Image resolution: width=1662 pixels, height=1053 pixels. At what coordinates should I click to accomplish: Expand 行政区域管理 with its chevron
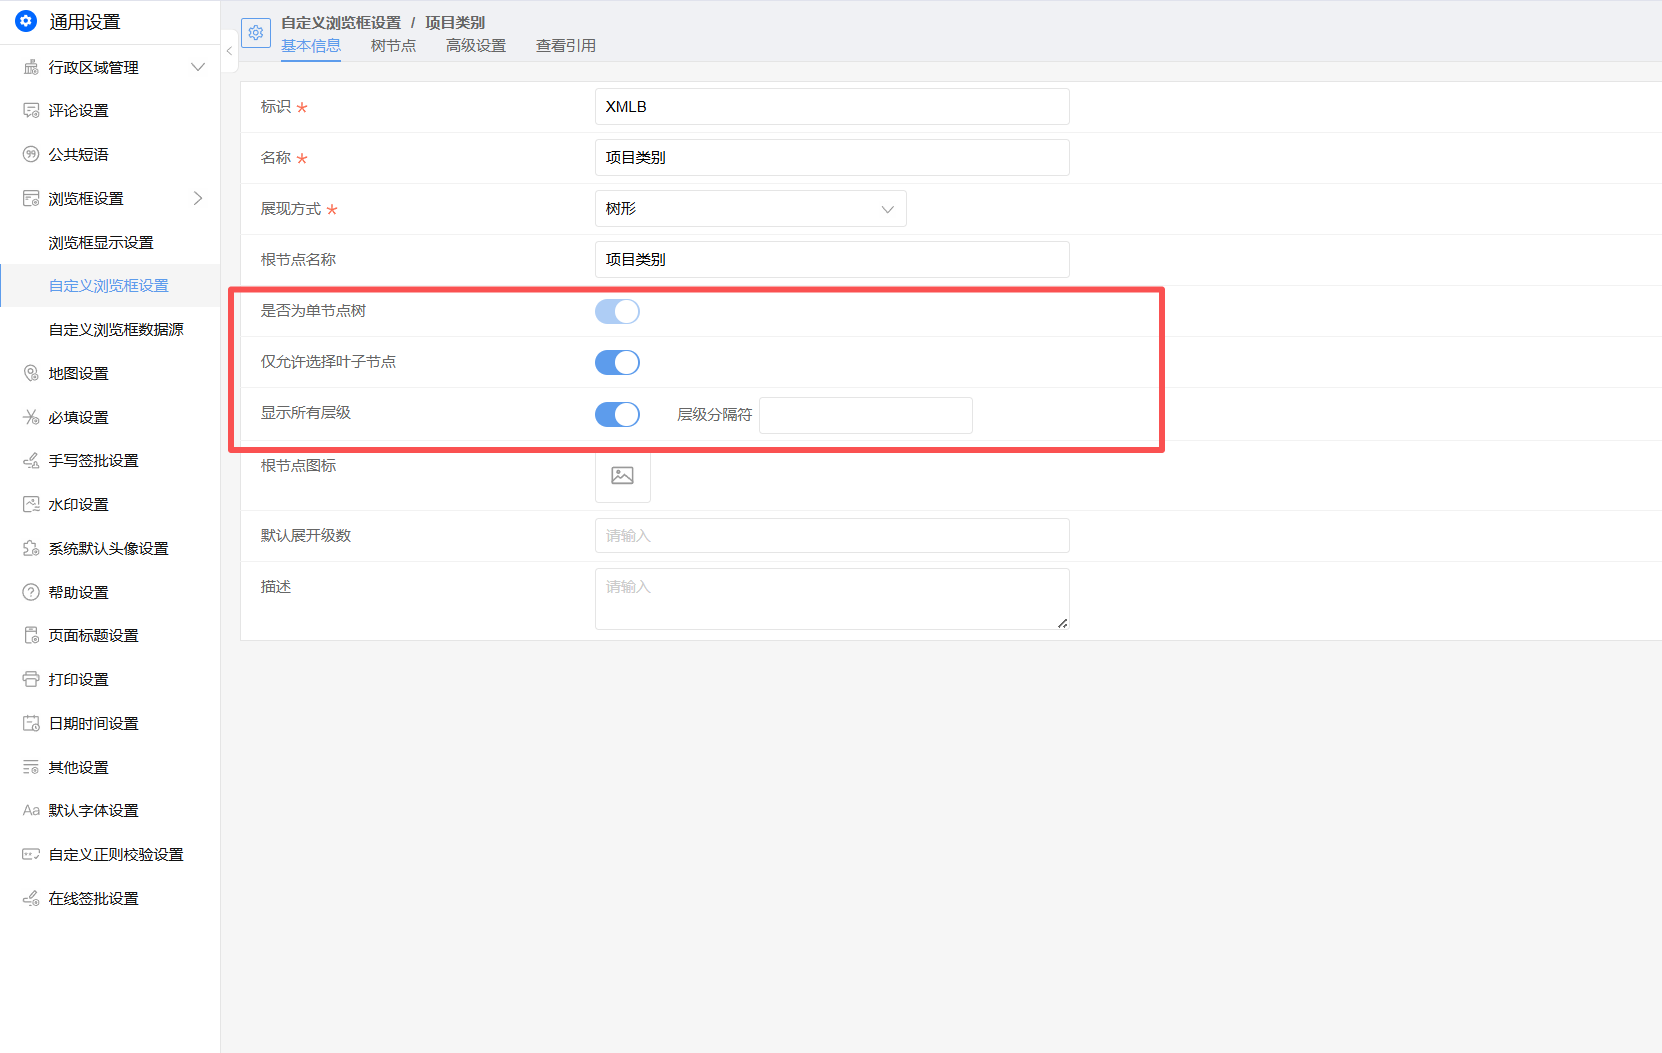click(198, 67)
